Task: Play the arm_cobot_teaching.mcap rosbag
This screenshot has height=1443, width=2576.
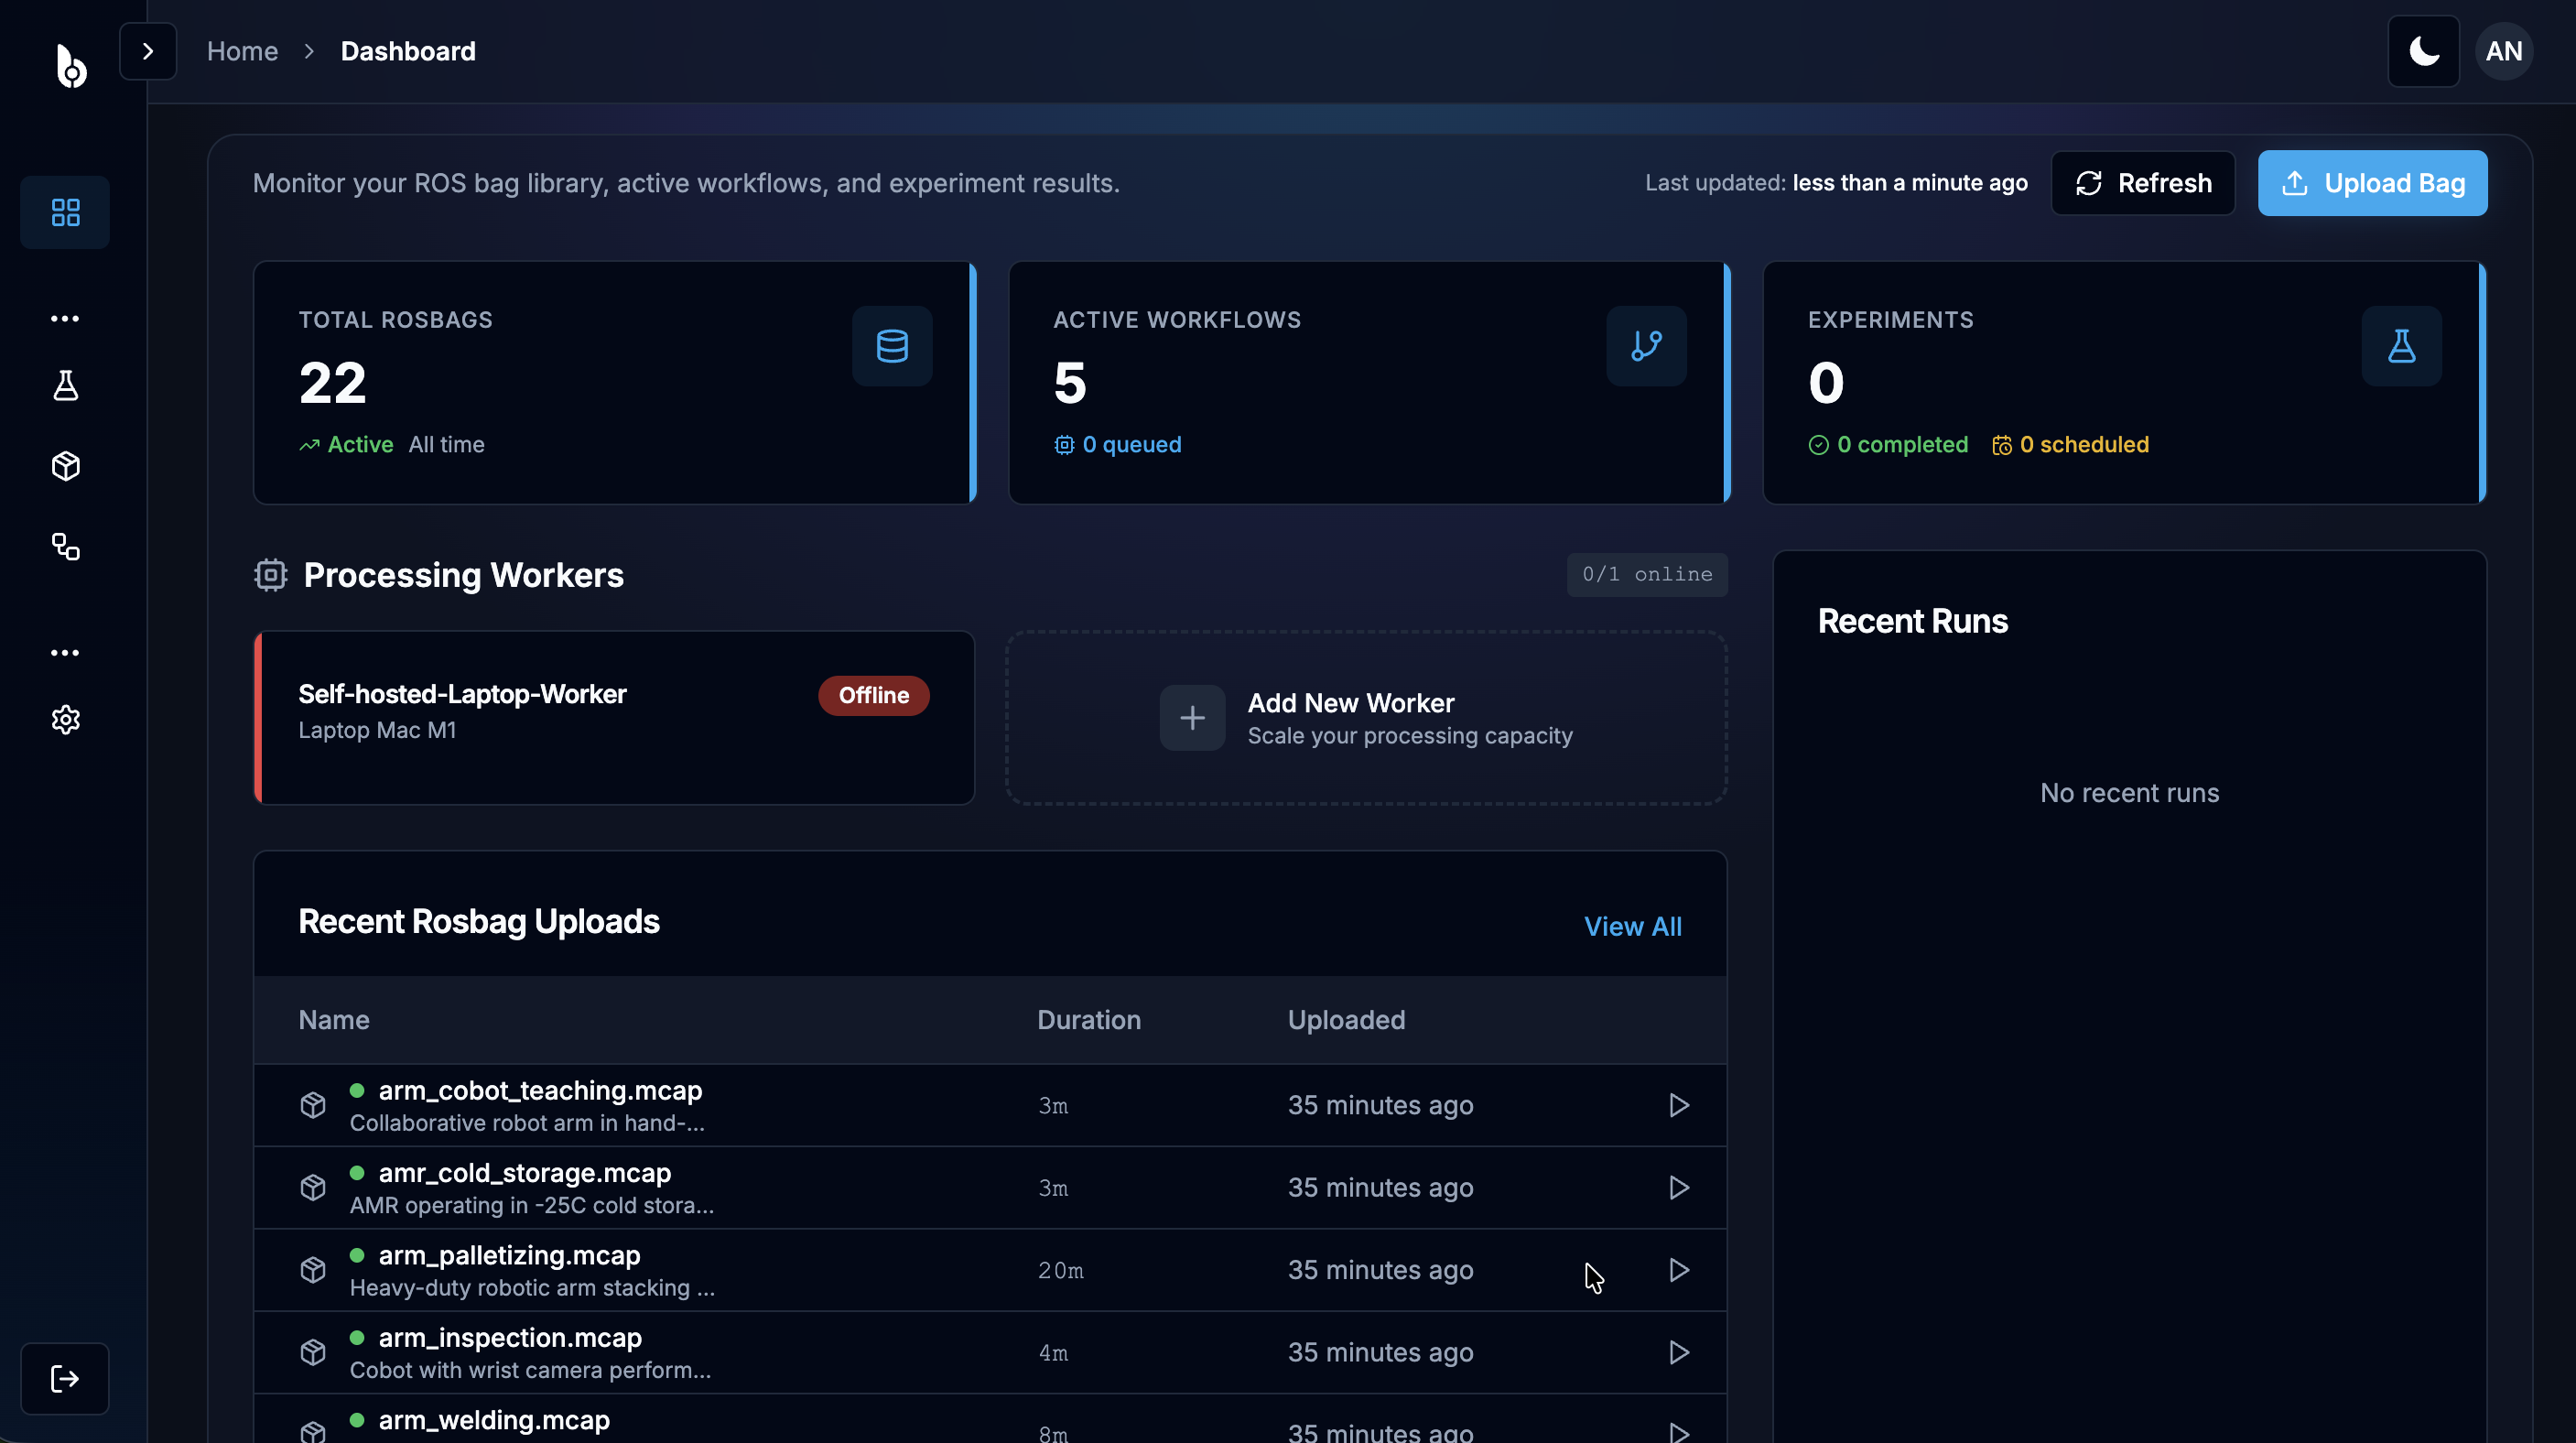Action: (x=1679, y=1105)
